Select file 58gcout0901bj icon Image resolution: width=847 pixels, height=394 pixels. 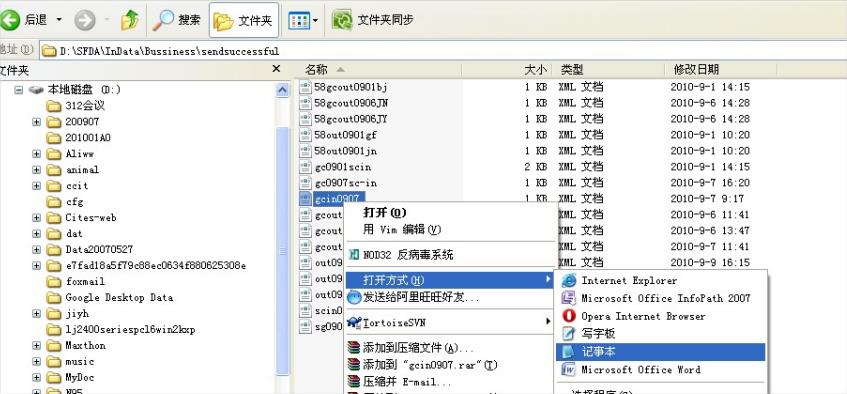tap(306, 87)
